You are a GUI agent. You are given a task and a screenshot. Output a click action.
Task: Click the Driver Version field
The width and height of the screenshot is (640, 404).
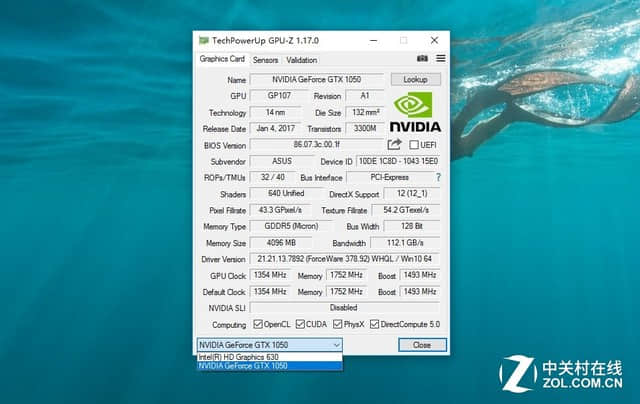pyautogui.click(x=345, y=259)
